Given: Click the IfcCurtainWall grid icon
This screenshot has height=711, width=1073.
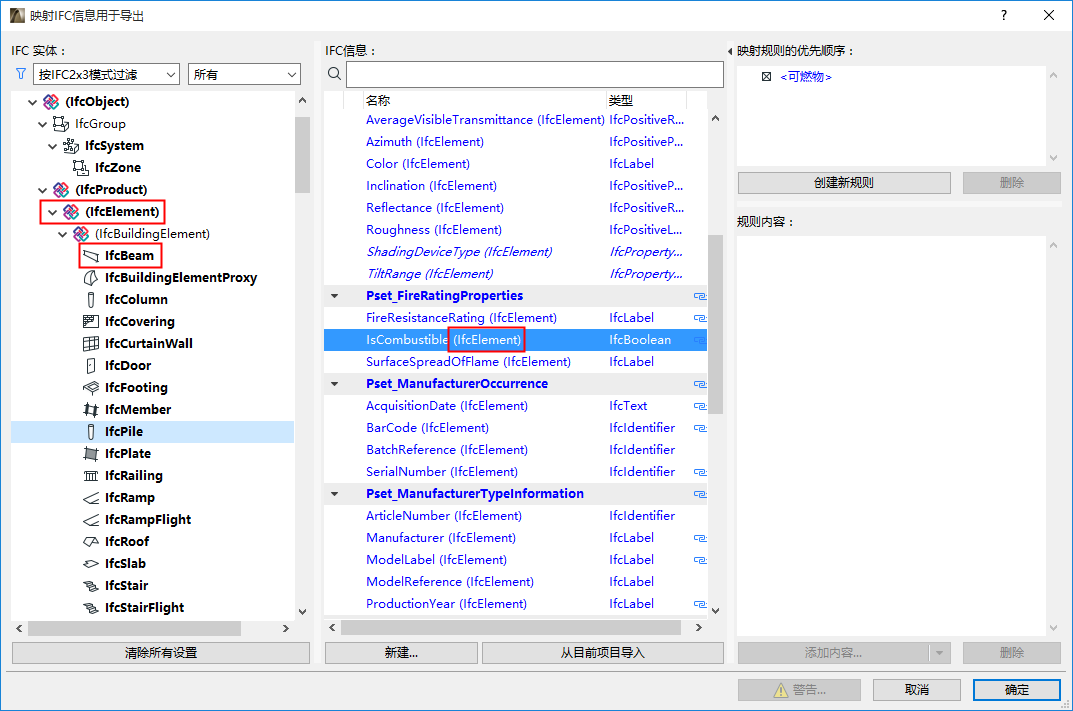Looking at the screenshot, I should click(x=91, y=344).
